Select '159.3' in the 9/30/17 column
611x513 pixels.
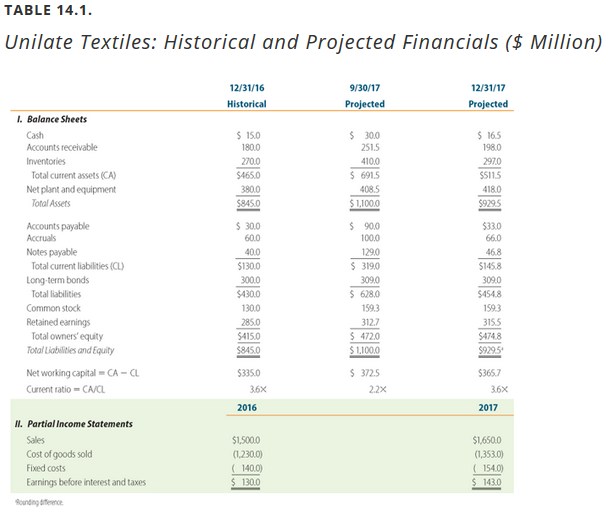[x=371, y=308]
